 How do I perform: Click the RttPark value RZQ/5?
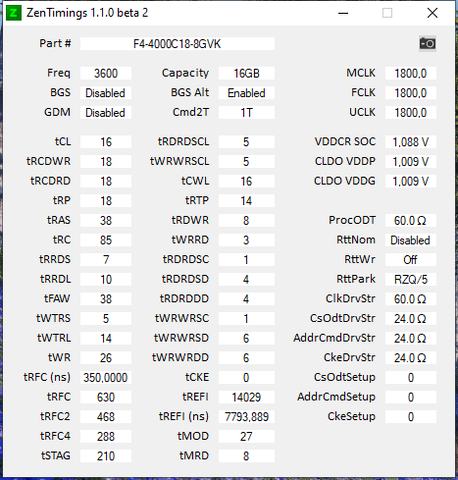(x=411, y=279)
